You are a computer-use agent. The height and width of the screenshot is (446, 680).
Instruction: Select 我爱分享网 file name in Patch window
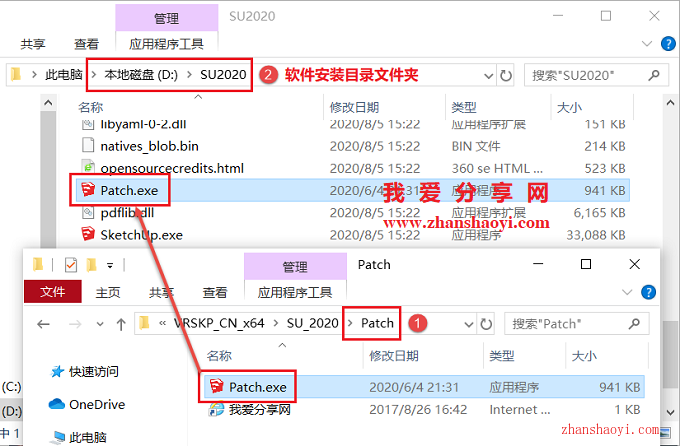click(x=259, y=409)
